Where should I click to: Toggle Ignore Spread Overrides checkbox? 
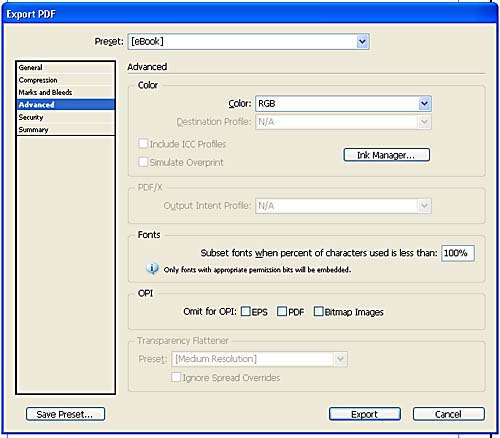(x=176, y=377)
